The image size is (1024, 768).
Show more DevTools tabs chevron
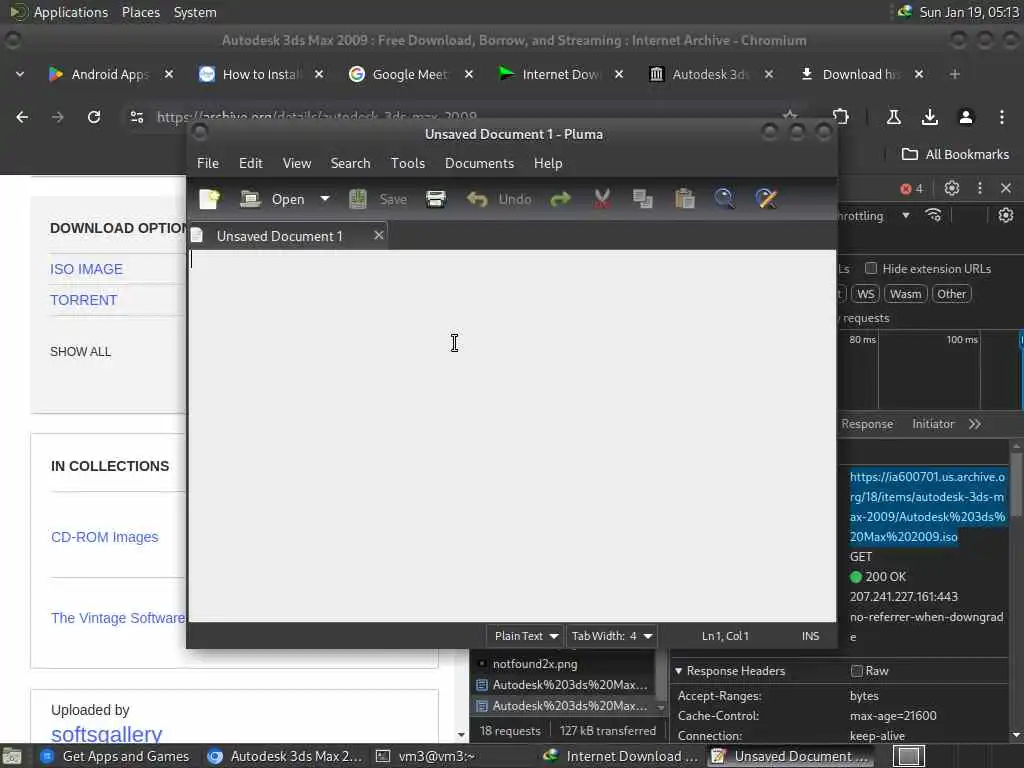pos(975,424)
